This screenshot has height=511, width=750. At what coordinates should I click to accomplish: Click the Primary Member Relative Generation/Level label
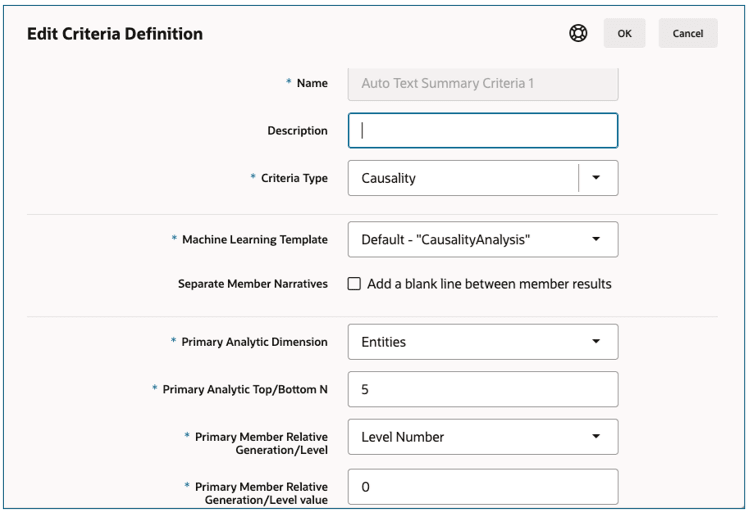coord(261,443)
